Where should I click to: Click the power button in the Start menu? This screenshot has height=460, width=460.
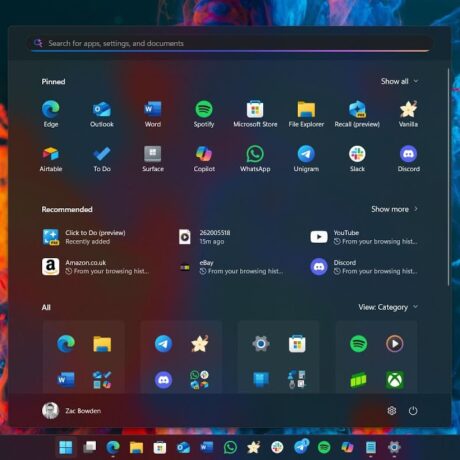click(x=413, y=411)
